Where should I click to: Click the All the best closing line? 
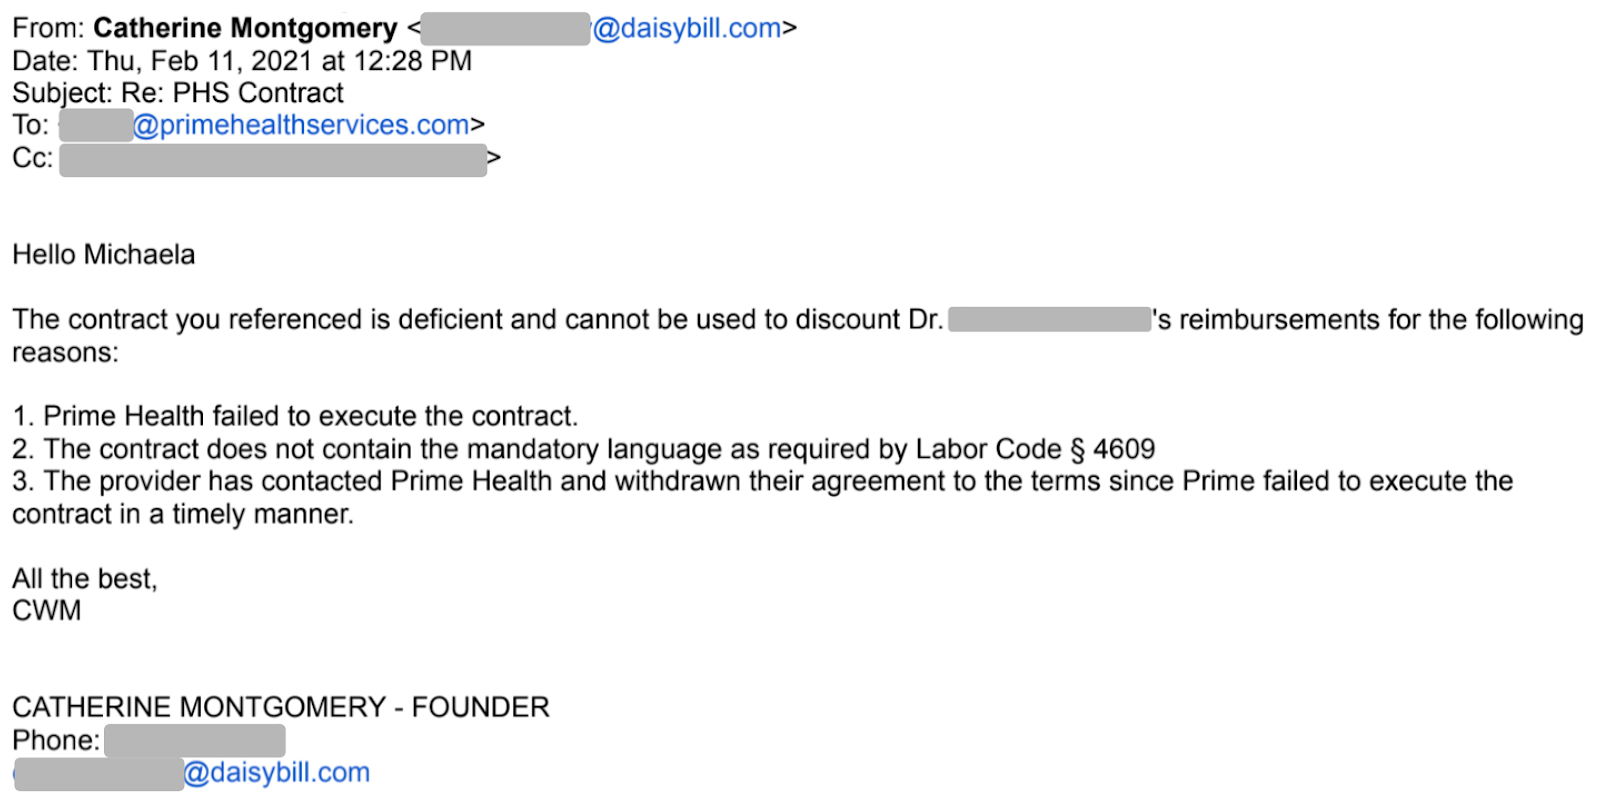tap(85, 579)
